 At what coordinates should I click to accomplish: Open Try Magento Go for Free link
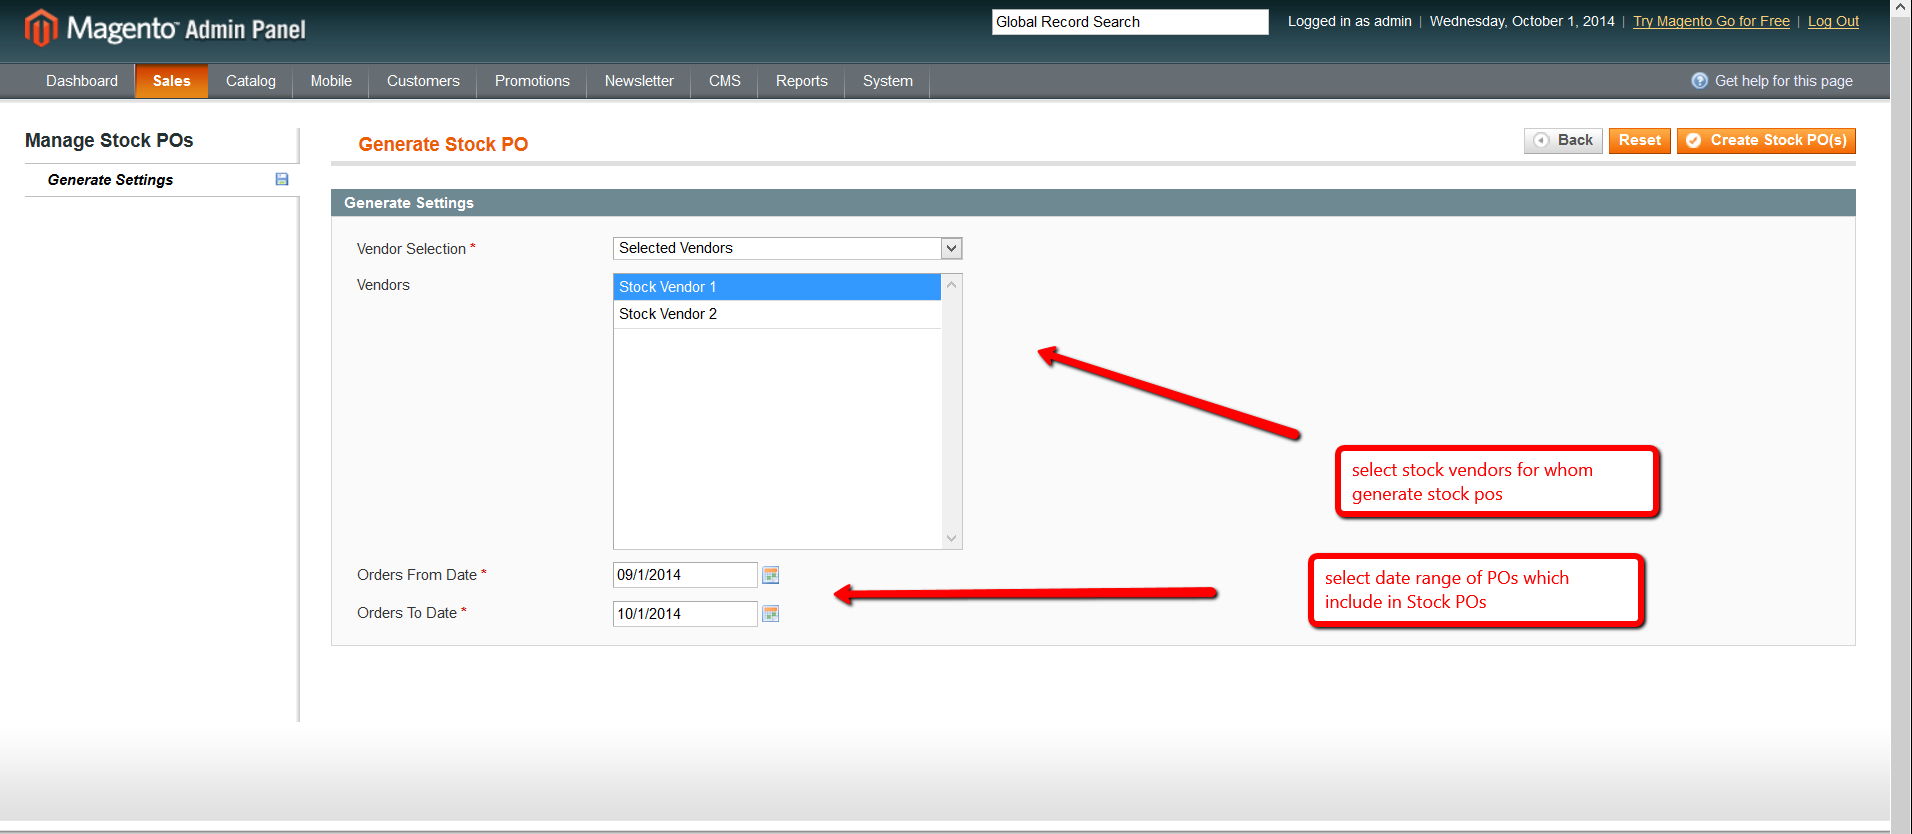pos(1711,21)
